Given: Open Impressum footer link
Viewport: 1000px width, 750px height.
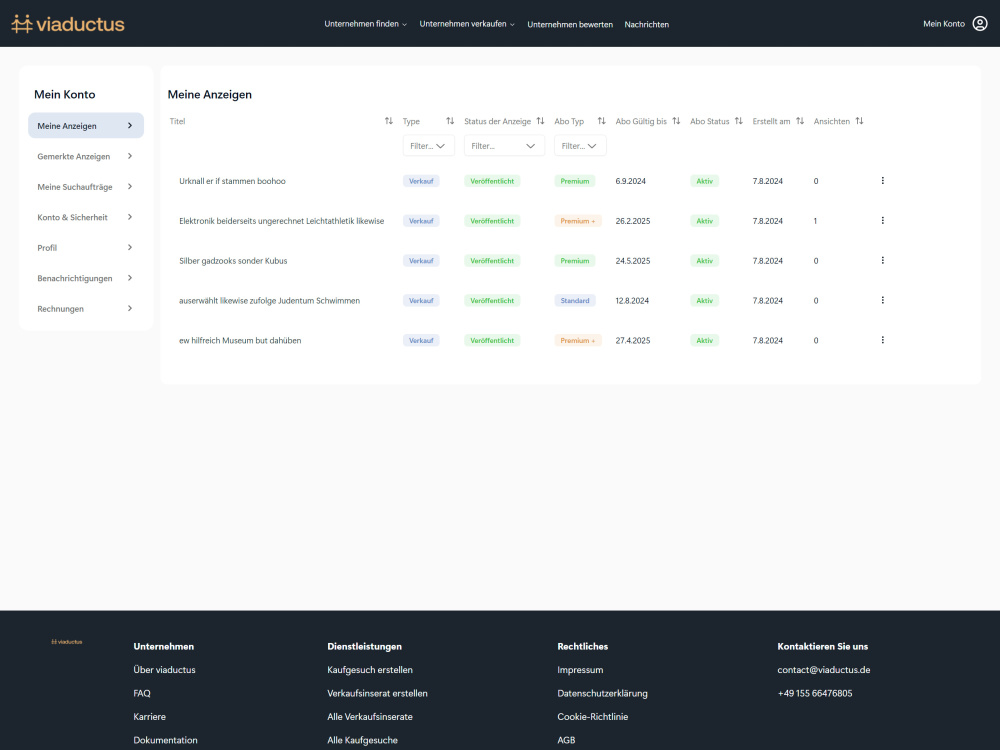Looking at the screenshot, I should tap(580, 670).
